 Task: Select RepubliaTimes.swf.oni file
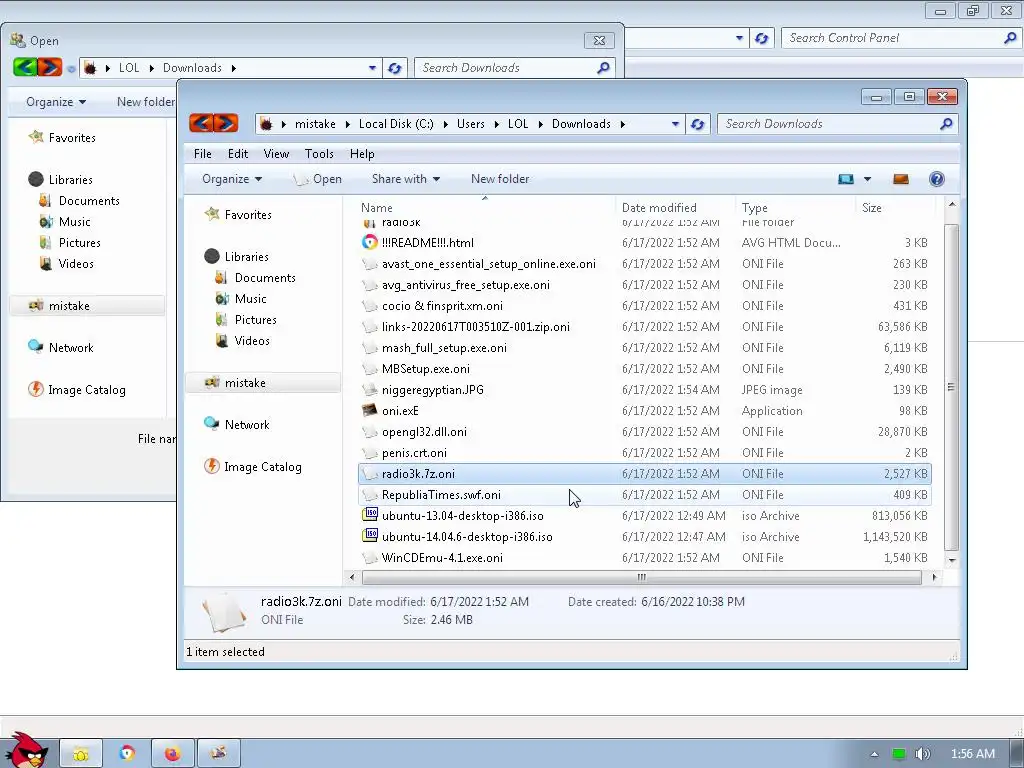point(645,495)
